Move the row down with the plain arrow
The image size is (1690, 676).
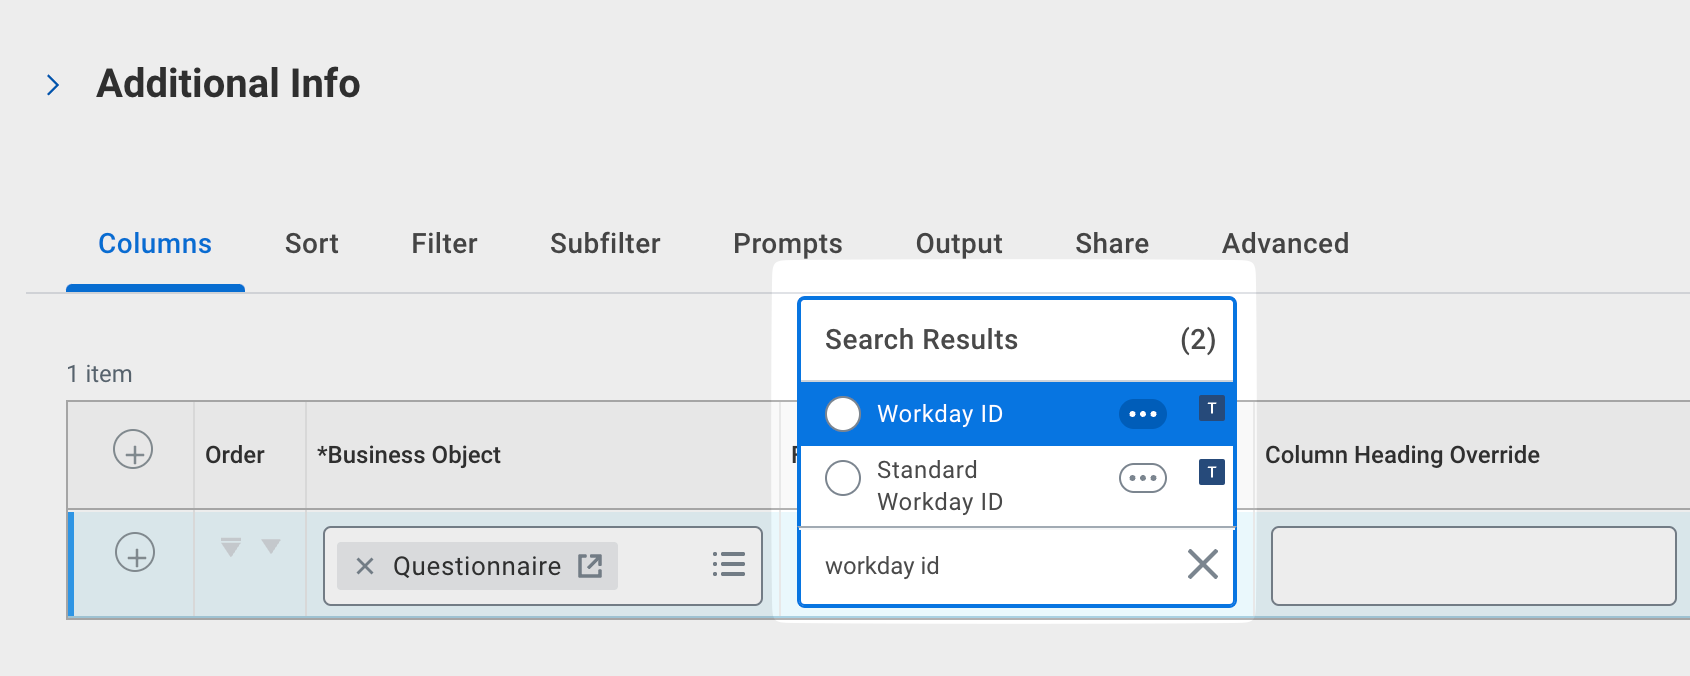point(271,546)
